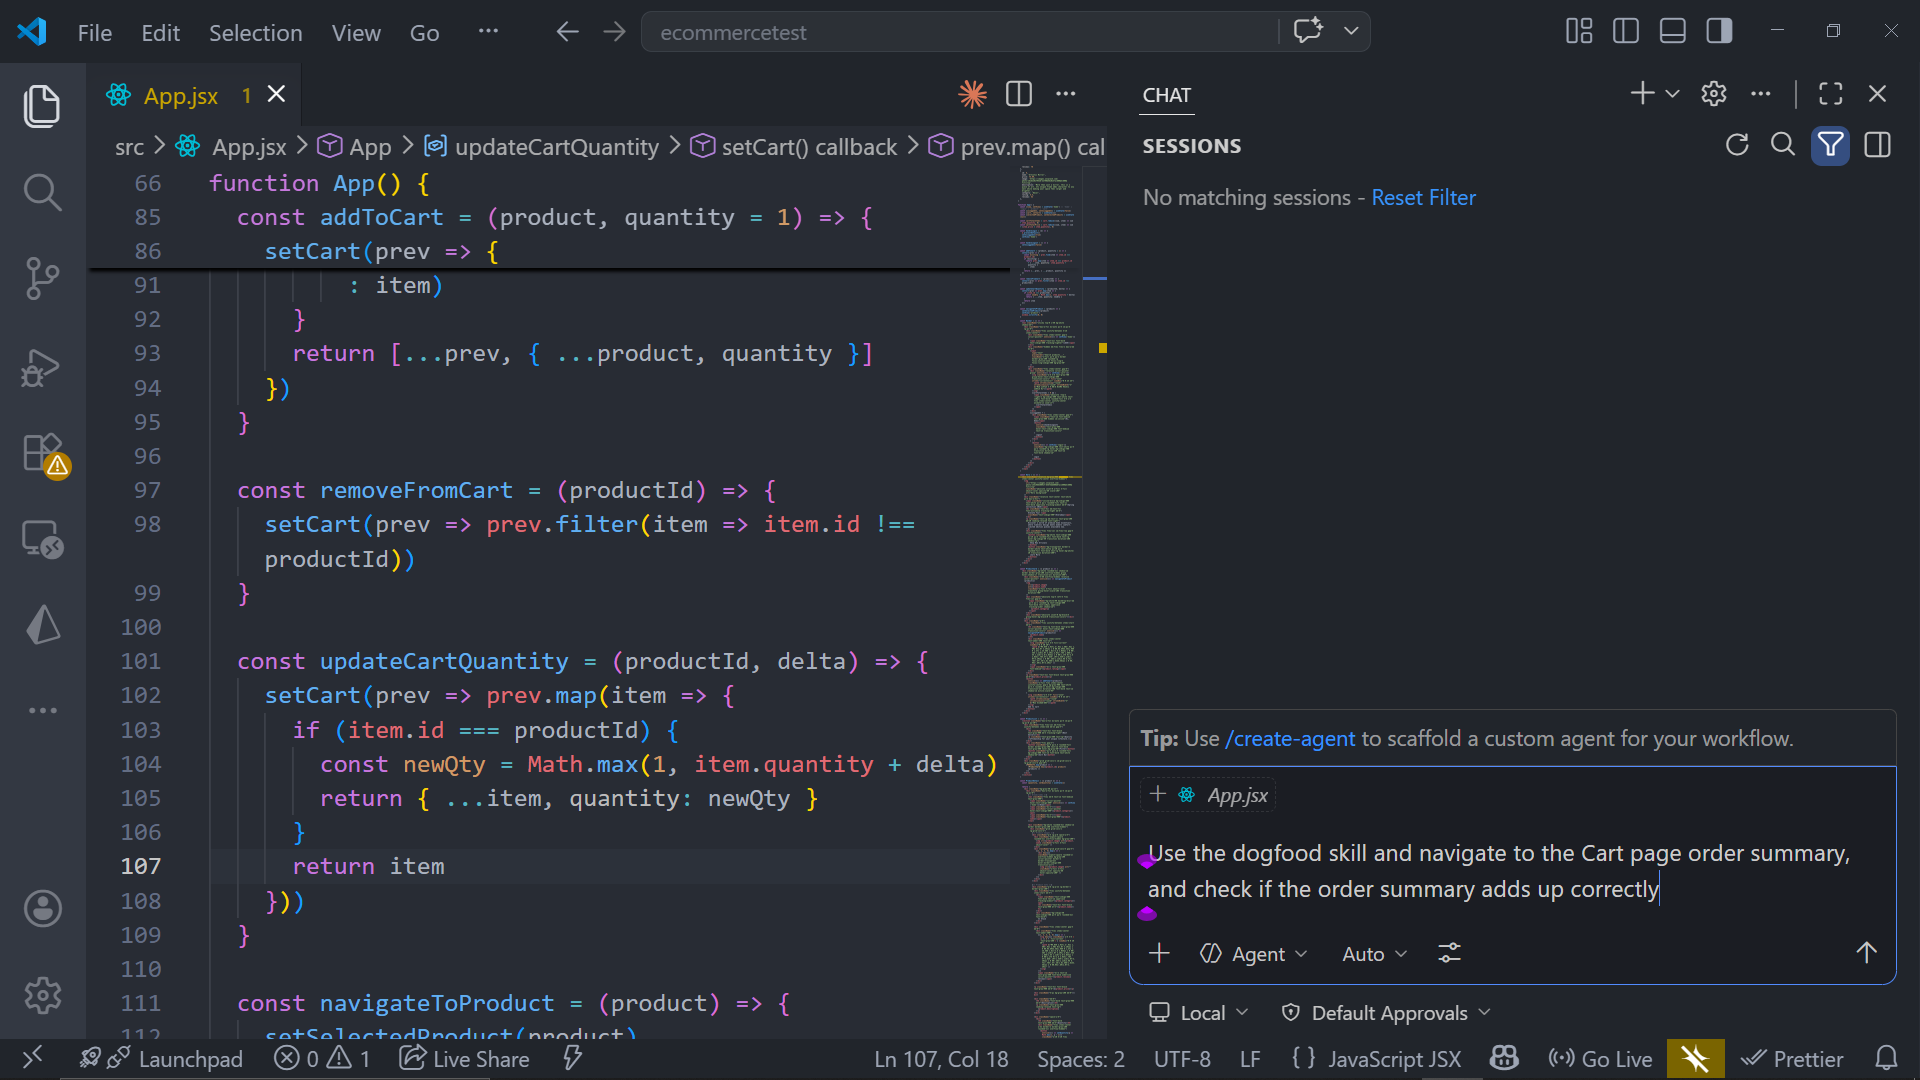Open editor More Actions menu
The image size is (1920, 1080).
coord(1066,94)
